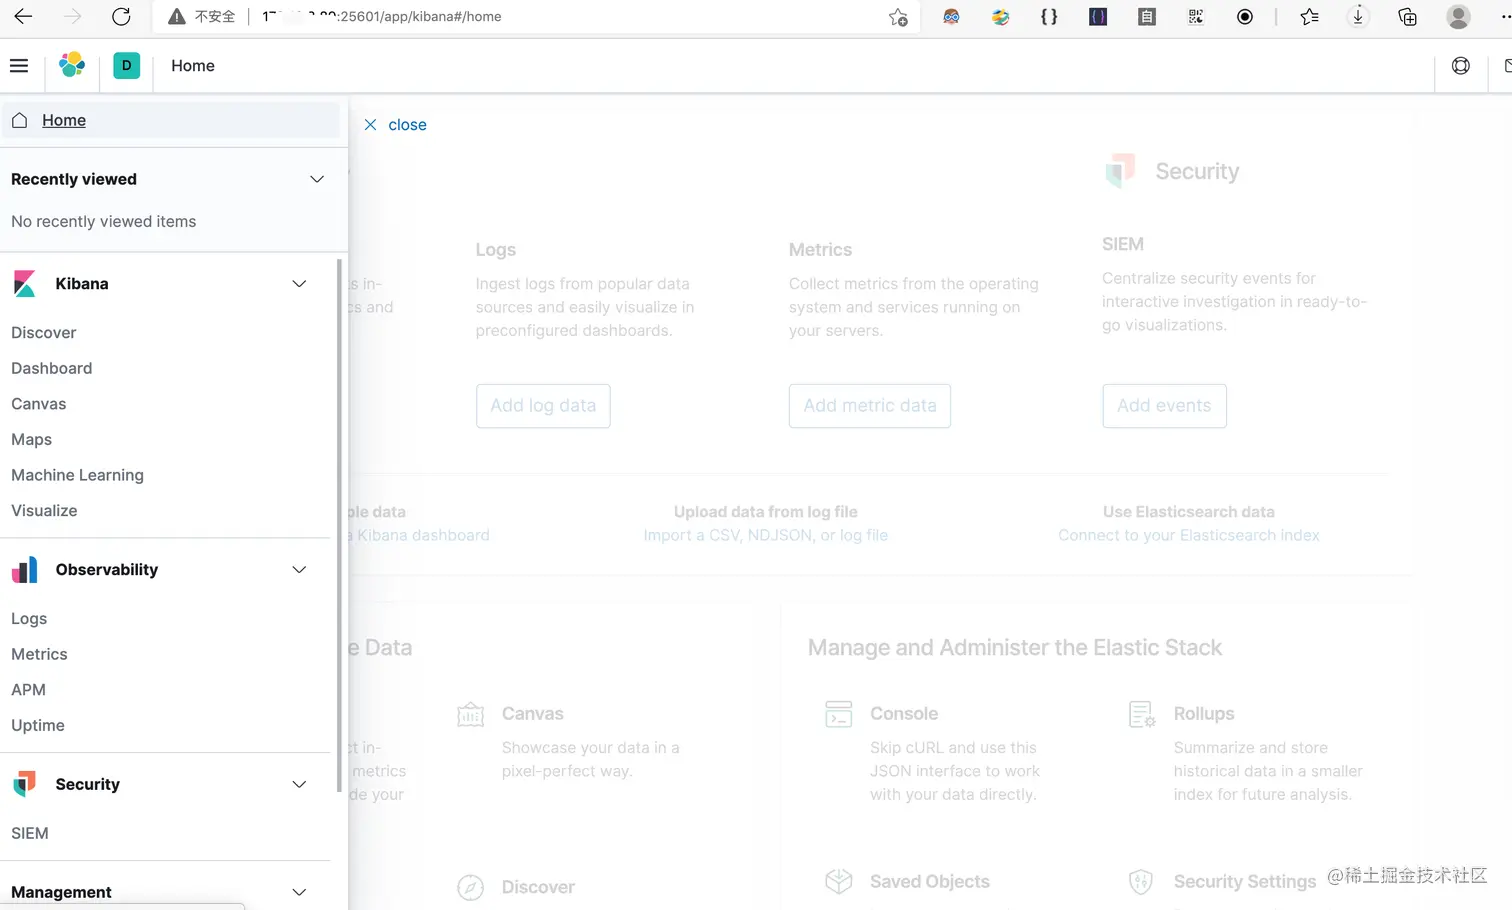Click the Kibana logo in sidebar

click(25, 284)
